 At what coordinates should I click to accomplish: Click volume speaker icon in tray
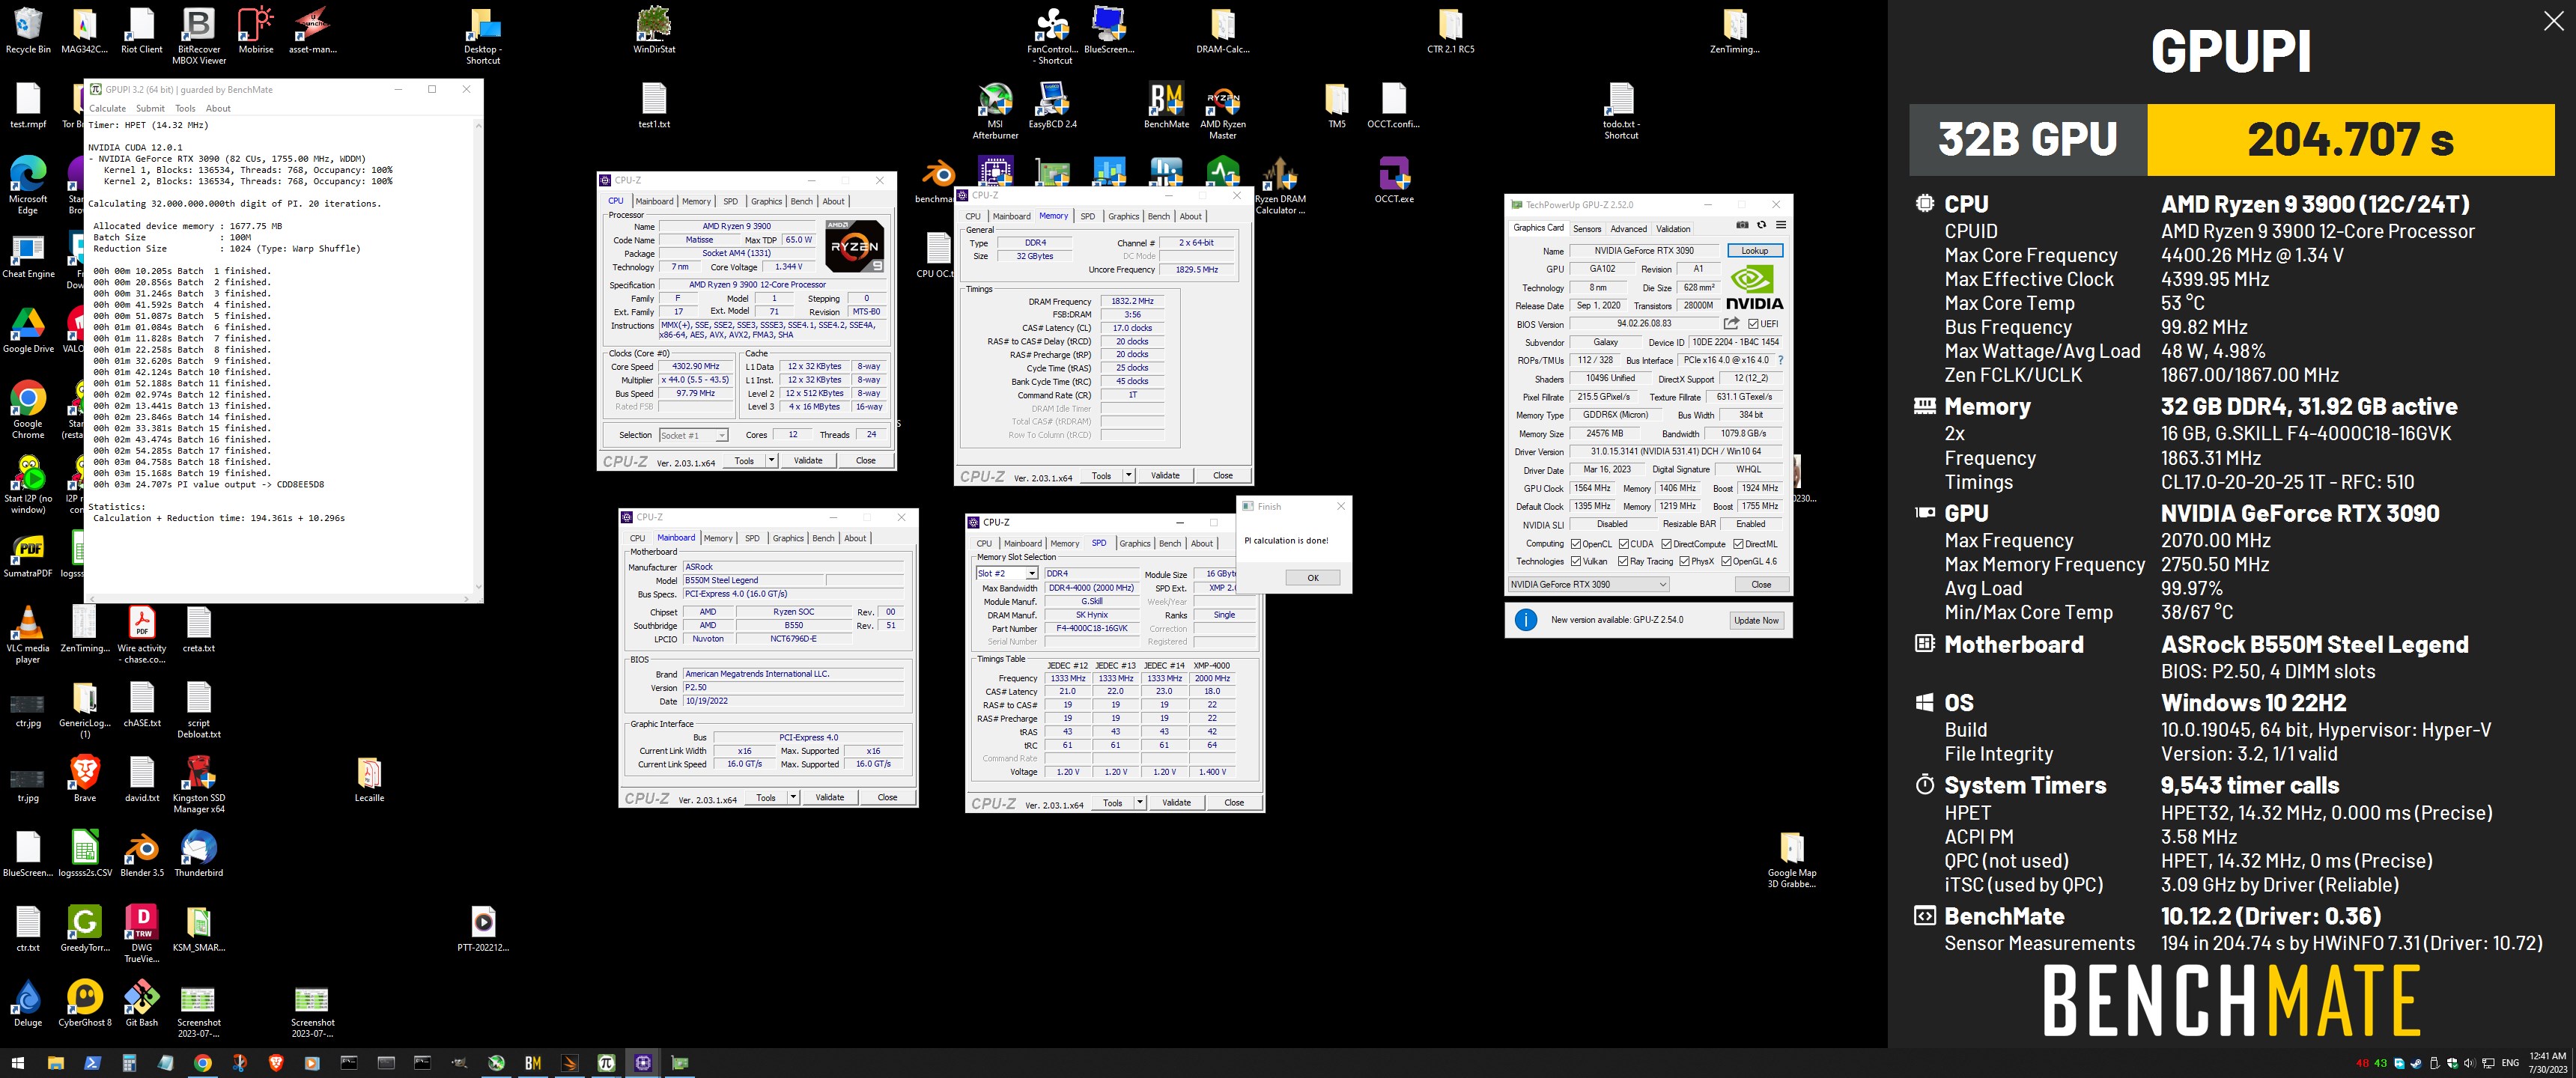pyautogui.click(x=2470, y=1063)
